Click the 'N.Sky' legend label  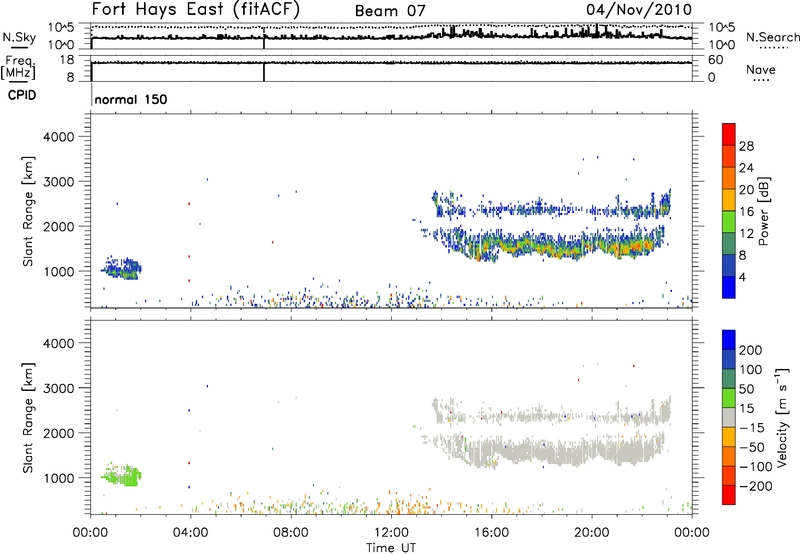coord(19,37)
